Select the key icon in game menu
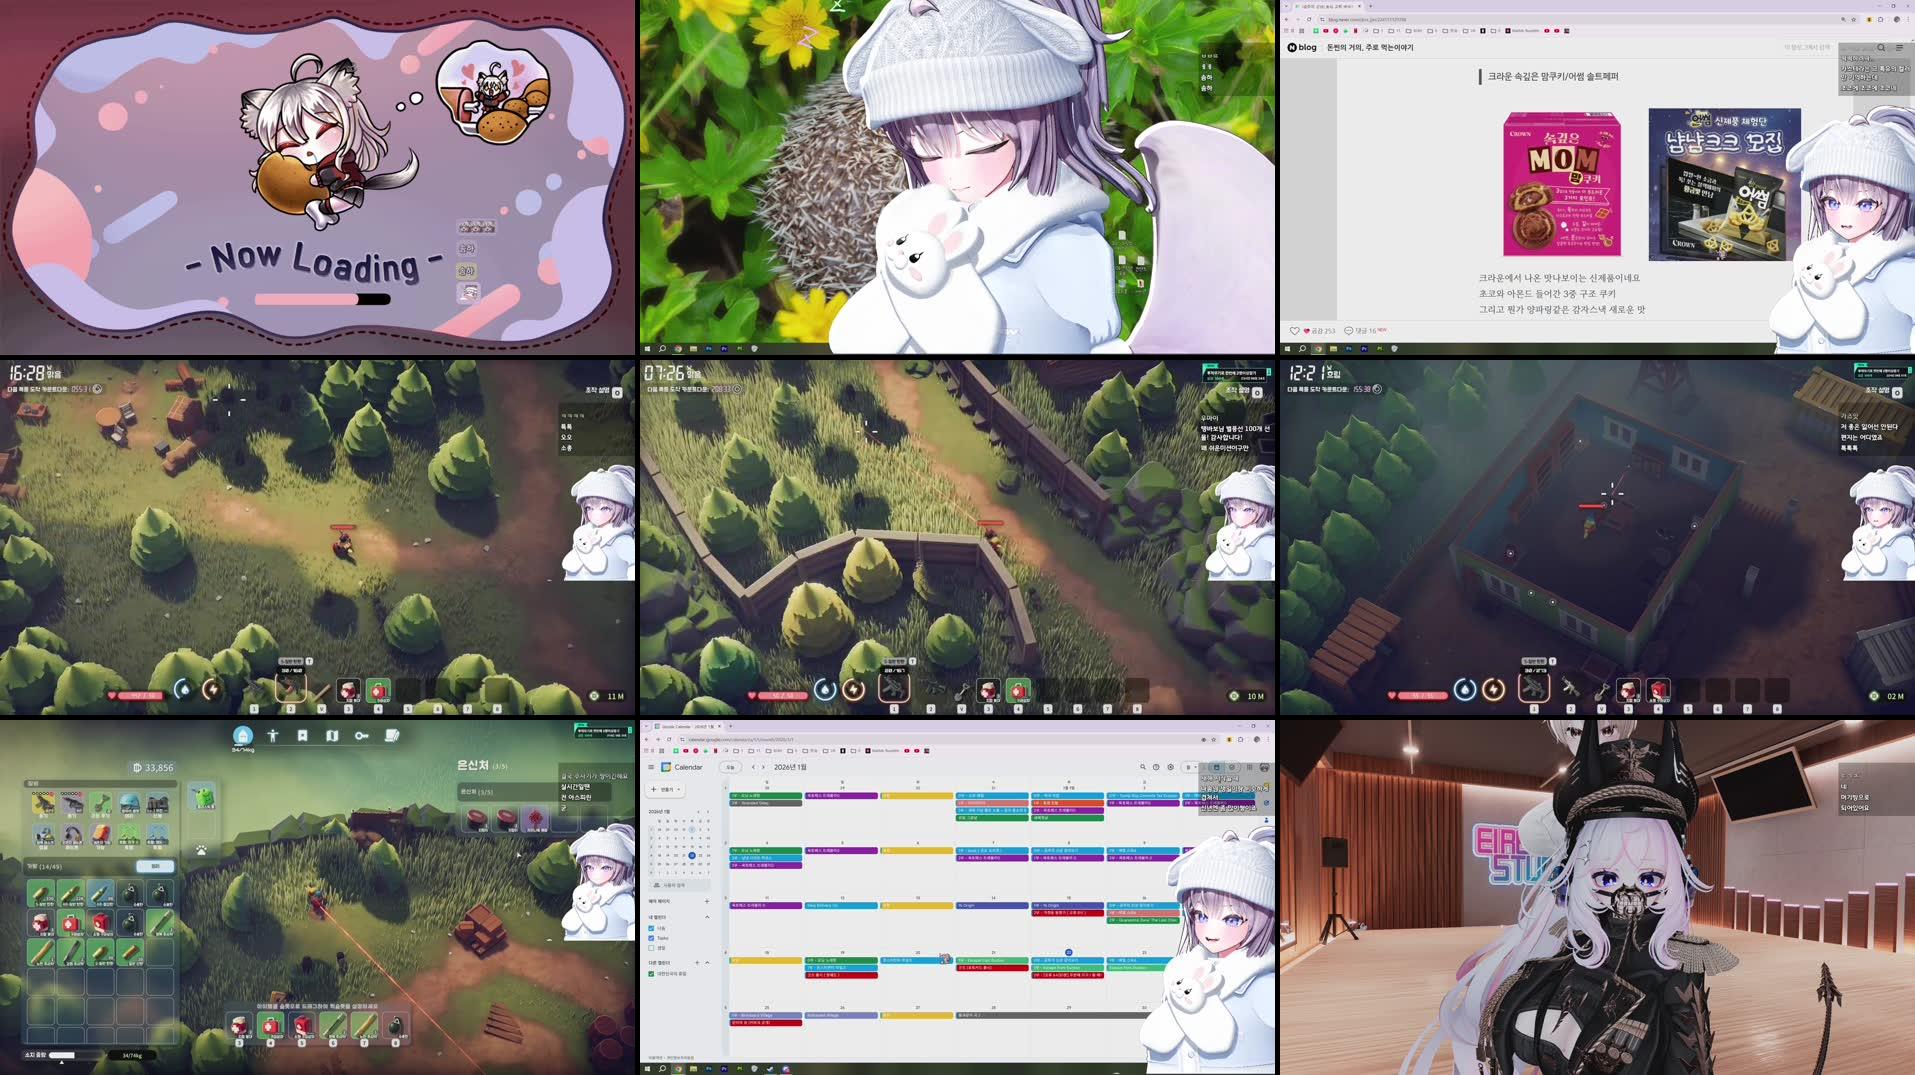1915x1075 pixels. pyautogui.click(x=362, y=735)
